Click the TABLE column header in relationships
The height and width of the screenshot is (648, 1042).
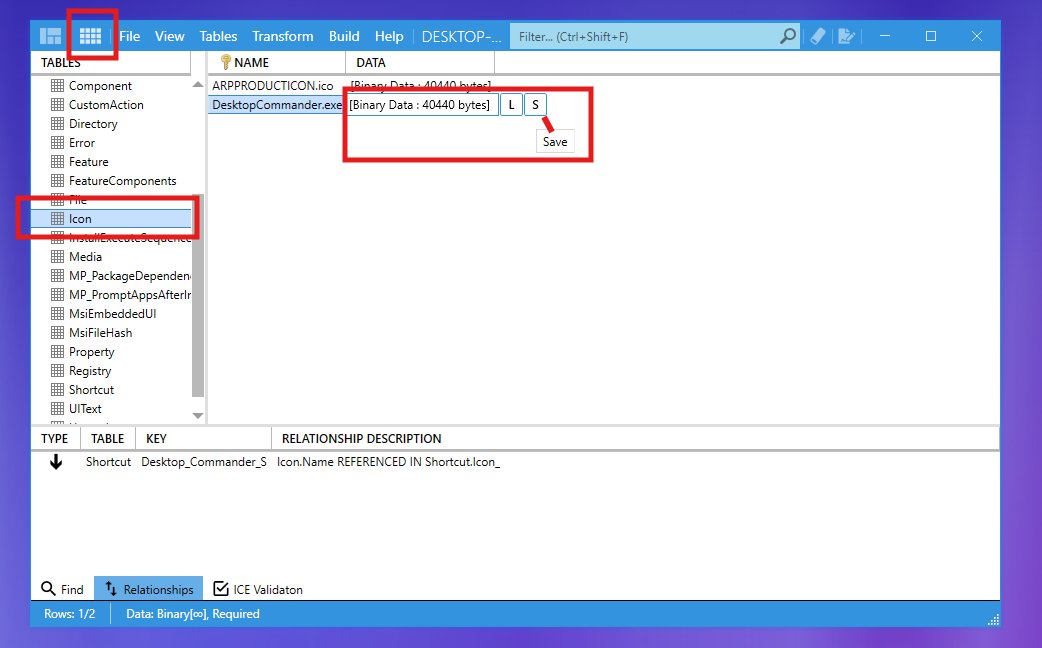(108, 439)
